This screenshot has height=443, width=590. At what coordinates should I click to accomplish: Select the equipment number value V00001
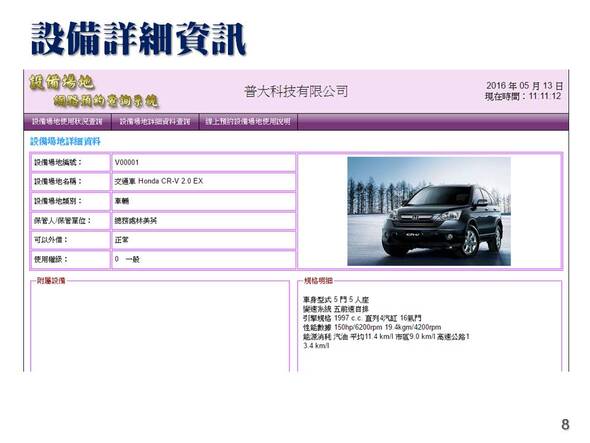click(127, 163)
